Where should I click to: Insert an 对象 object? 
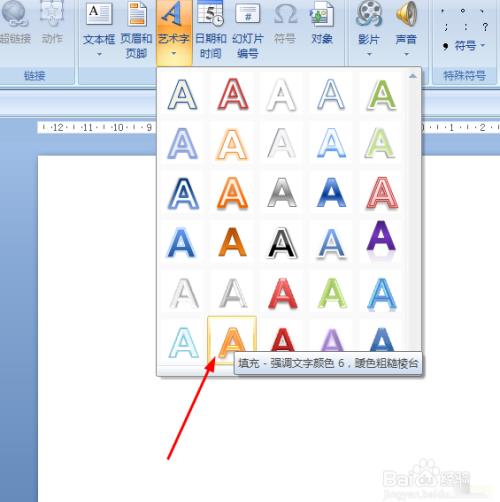(322, 23)
